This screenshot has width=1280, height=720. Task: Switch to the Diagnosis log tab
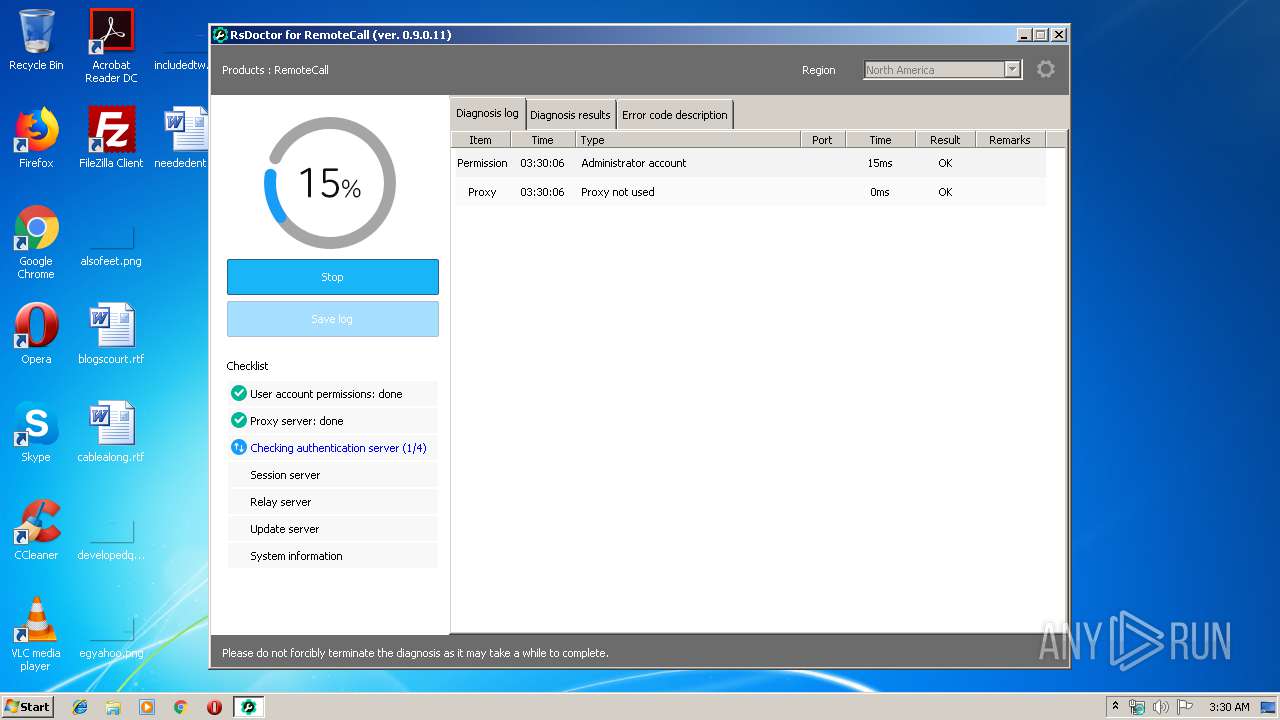pyautogui.click(x=487, y=113)
